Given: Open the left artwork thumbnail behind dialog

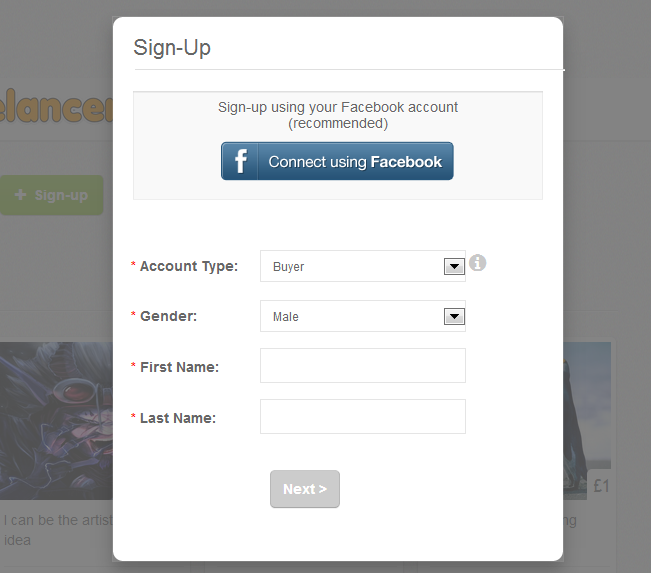Looking at the screenshot, I should point(56,420).
